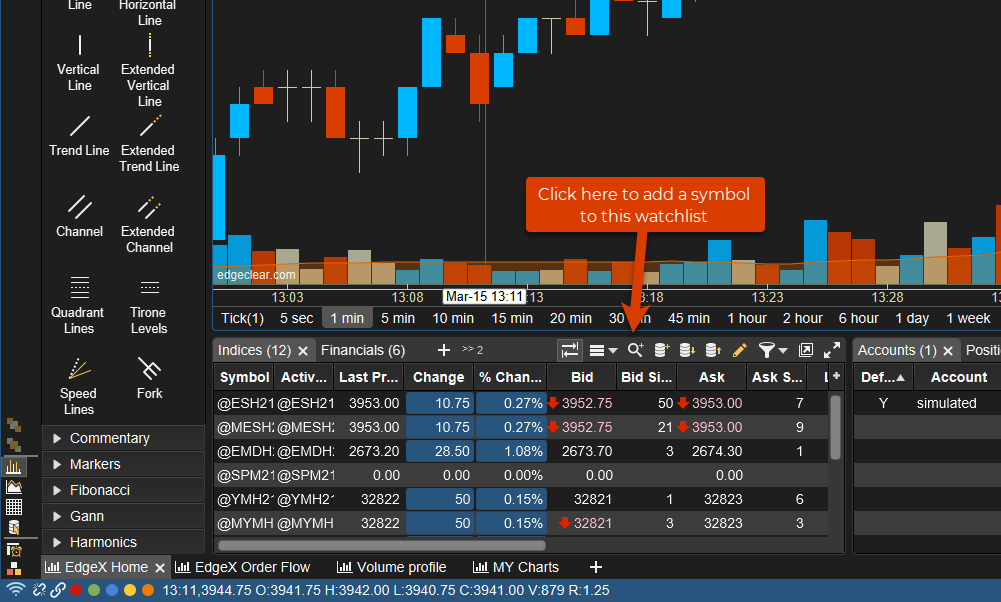Select the Fork drawing tool

pyautogui.click(x=149, y=378)
